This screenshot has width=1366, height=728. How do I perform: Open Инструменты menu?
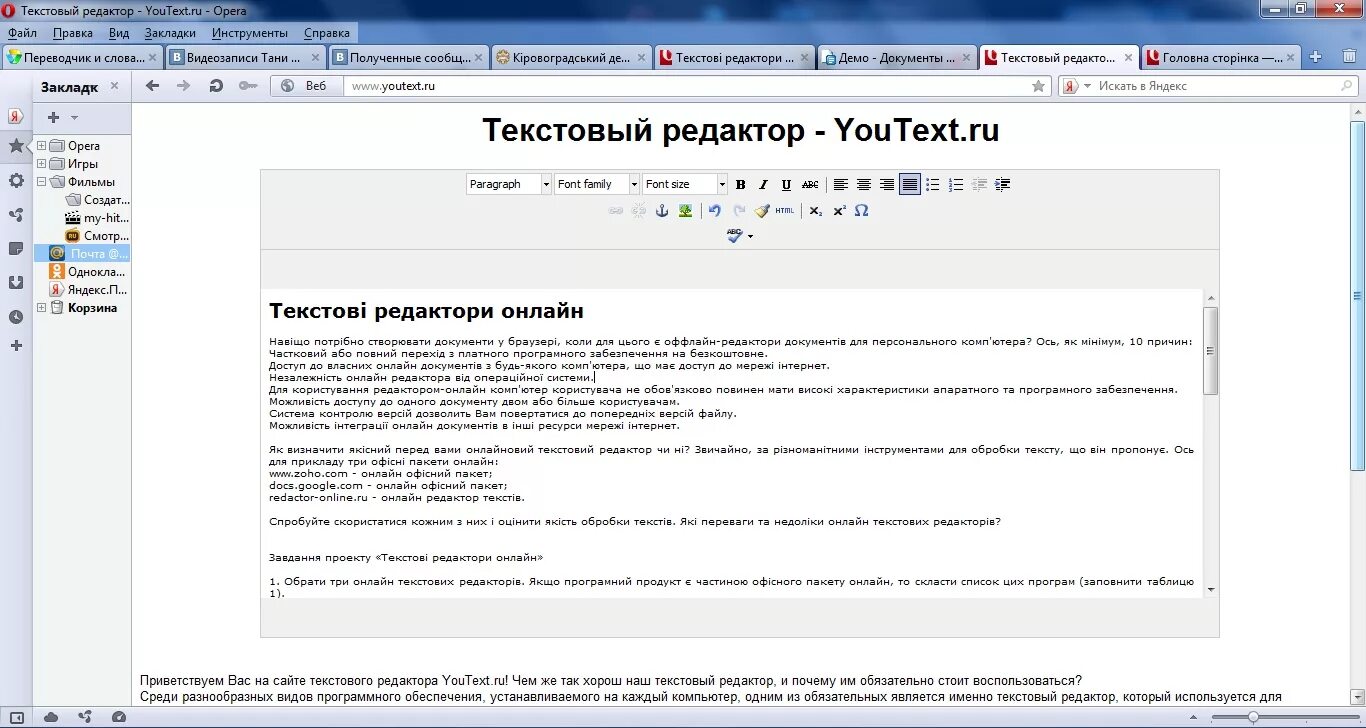click(x=250, y=33)
